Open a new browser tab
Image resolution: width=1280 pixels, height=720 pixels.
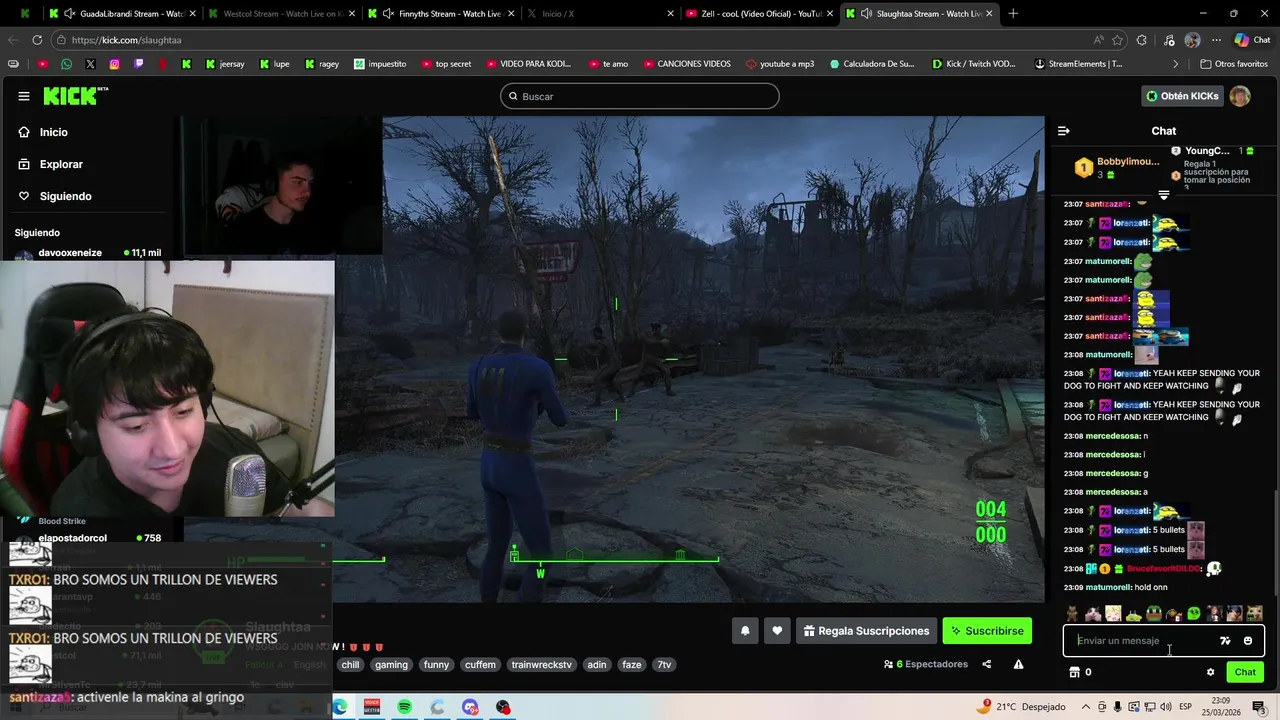(1013, 13)
